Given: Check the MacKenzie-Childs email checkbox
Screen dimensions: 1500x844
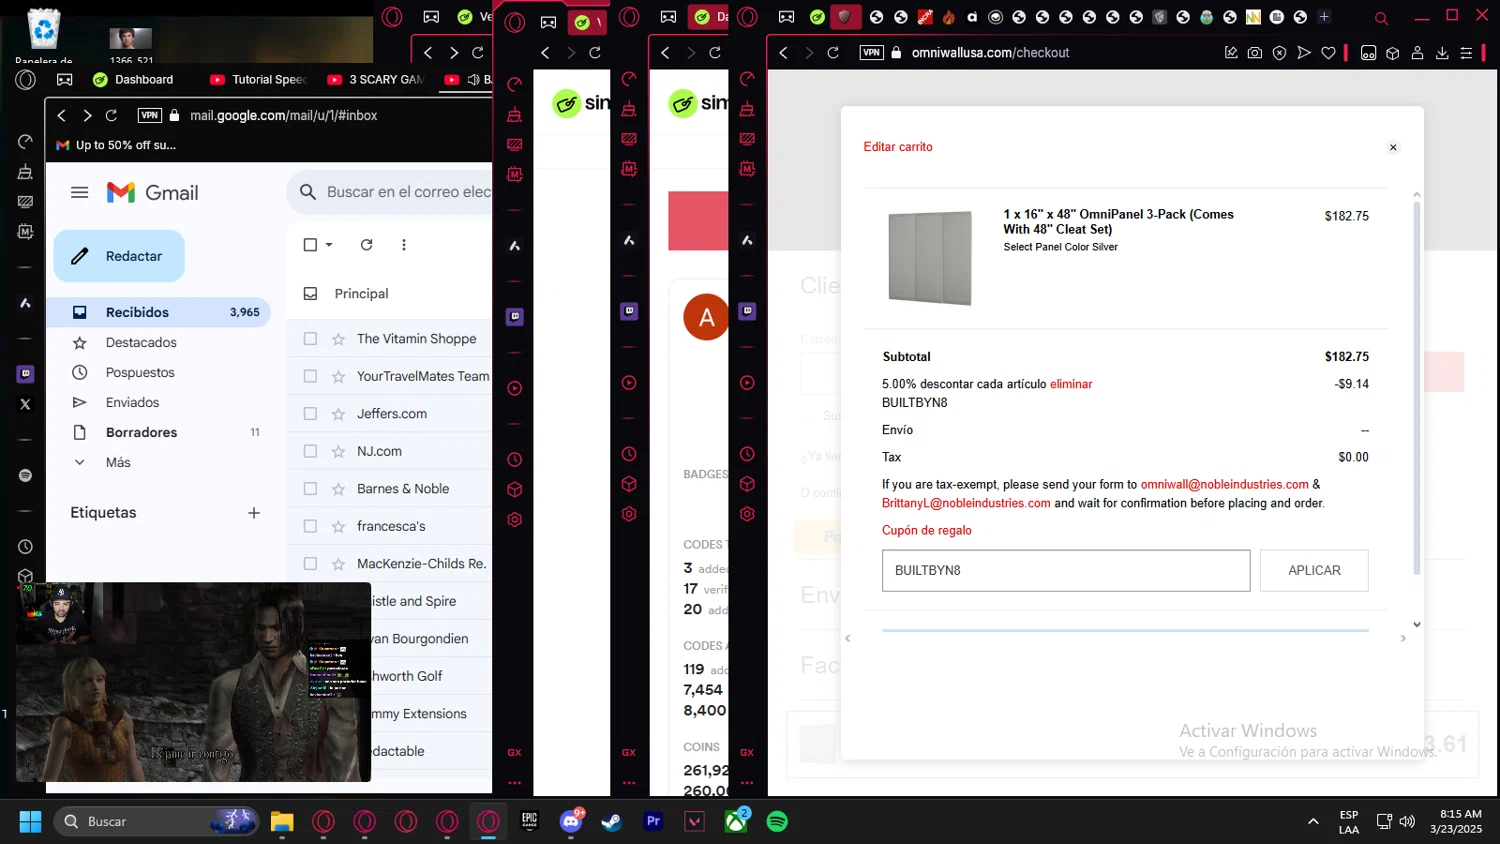Looking at the screenshot, I should click(x=310, y=564).
